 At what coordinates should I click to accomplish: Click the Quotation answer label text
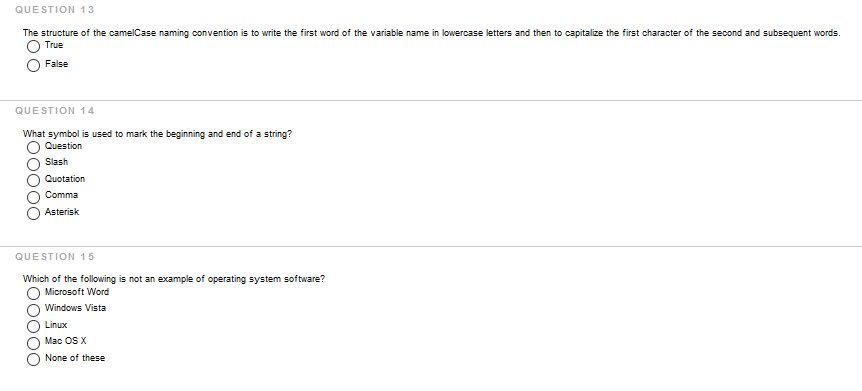pos(65,179)
